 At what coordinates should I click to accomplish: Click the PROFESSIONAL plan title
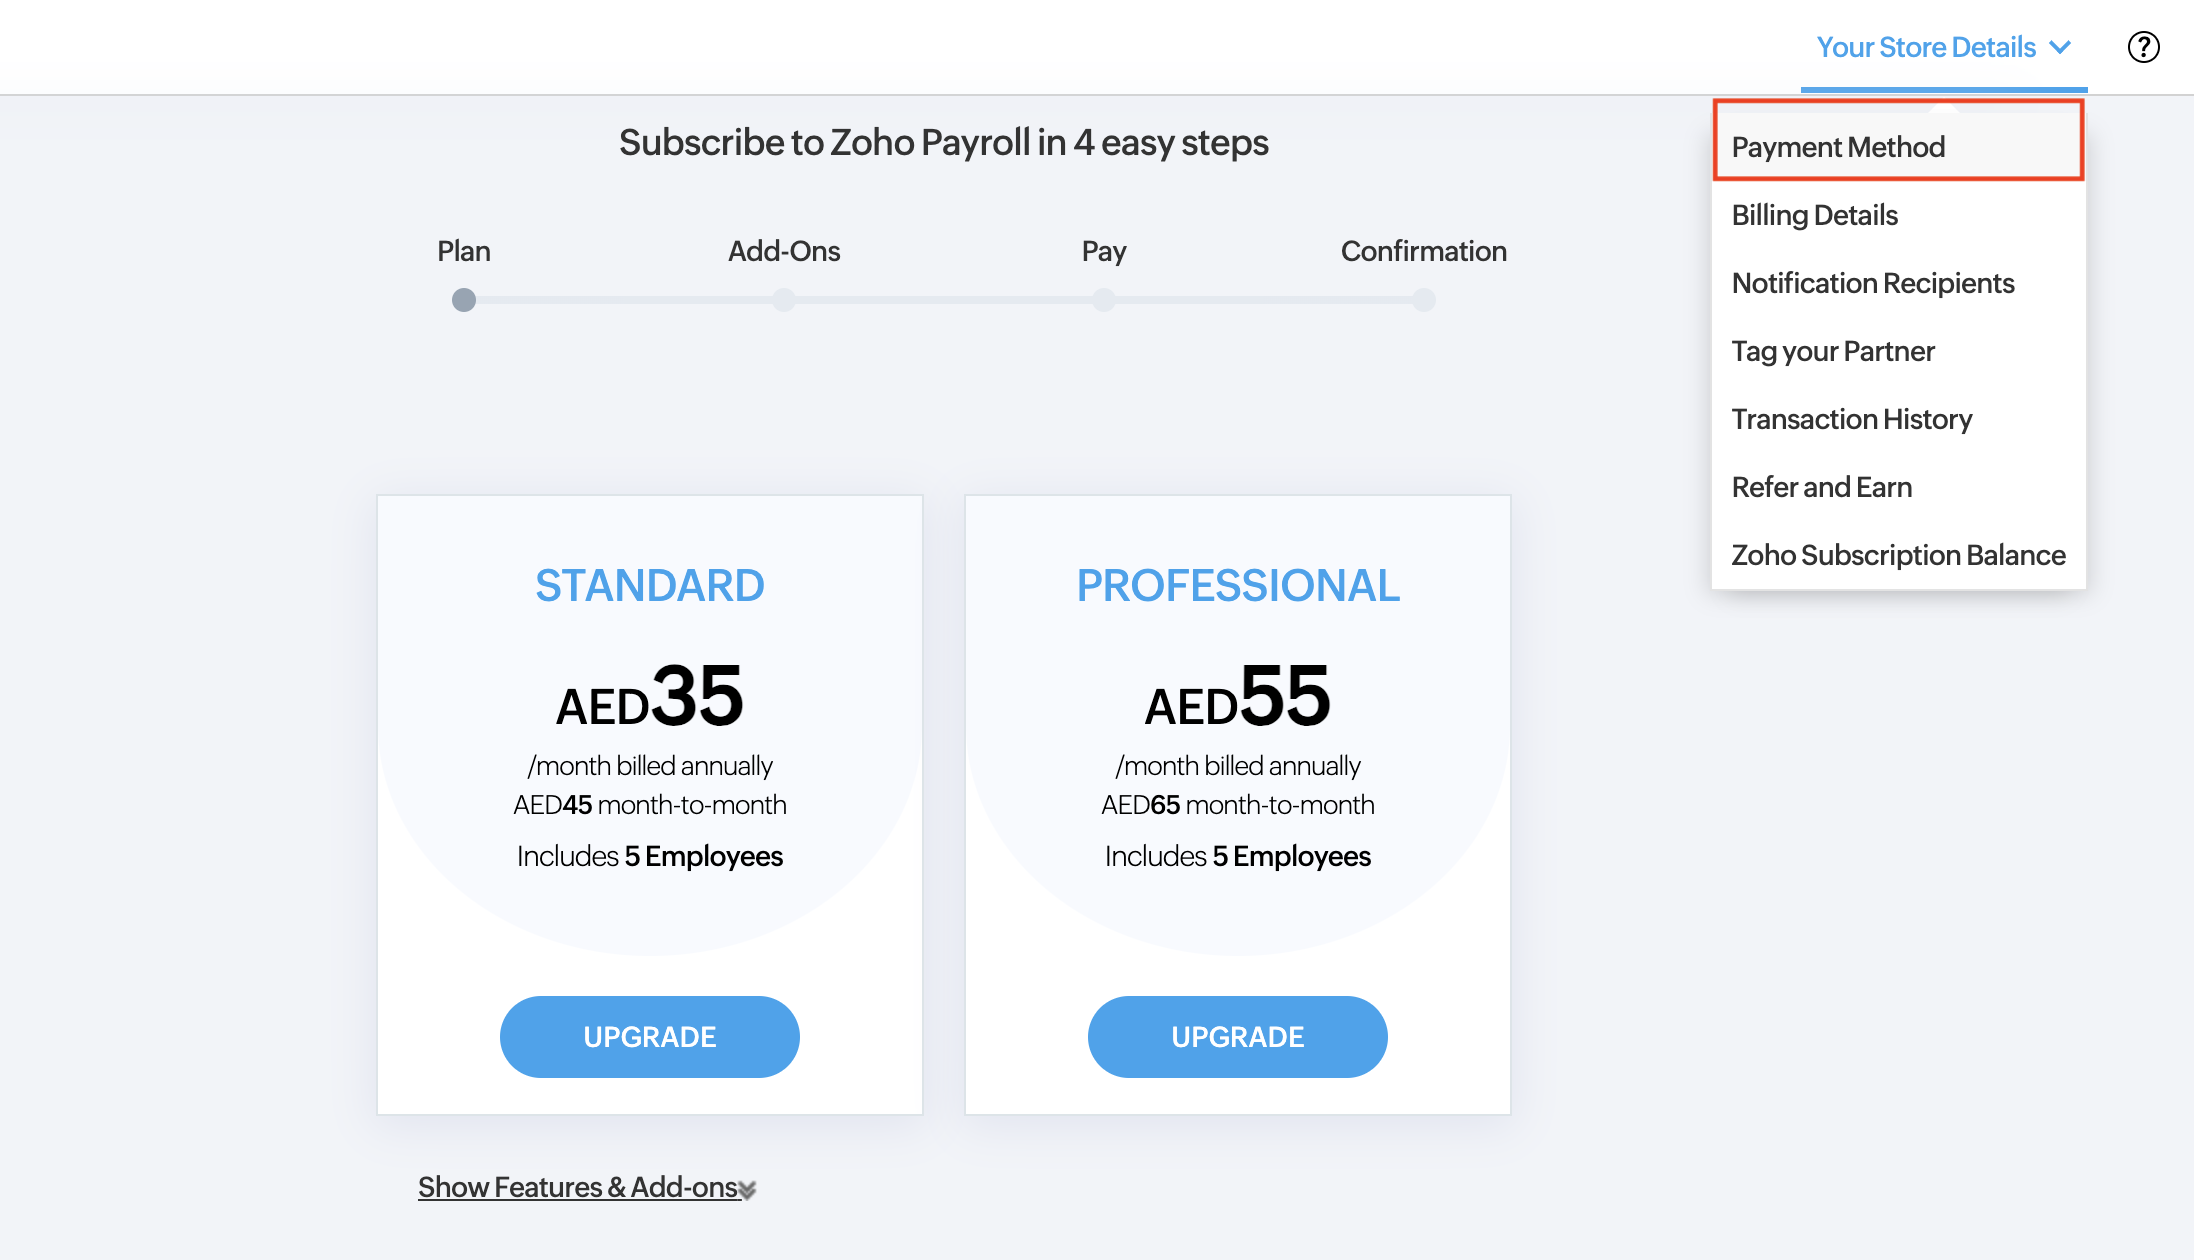1237,585
